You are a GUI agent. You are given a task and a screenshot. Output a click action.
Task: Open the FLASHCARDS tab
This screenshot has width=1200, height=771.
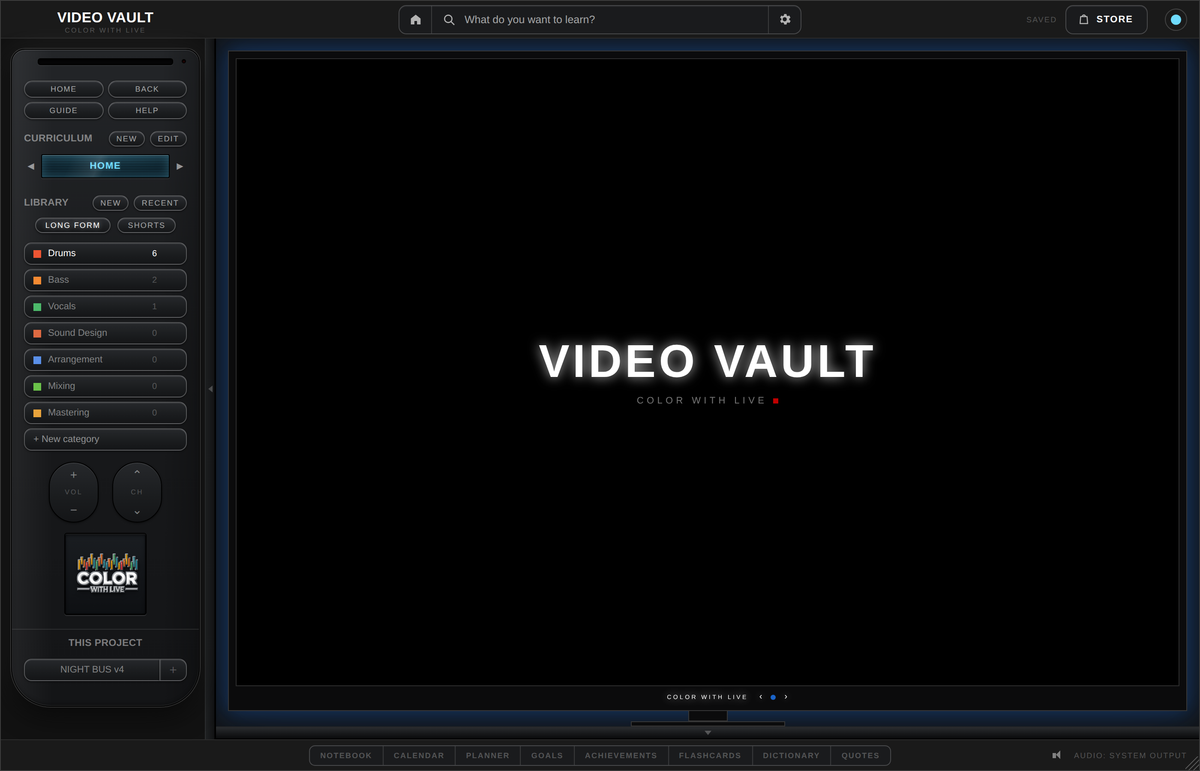[x=710, y=756]
